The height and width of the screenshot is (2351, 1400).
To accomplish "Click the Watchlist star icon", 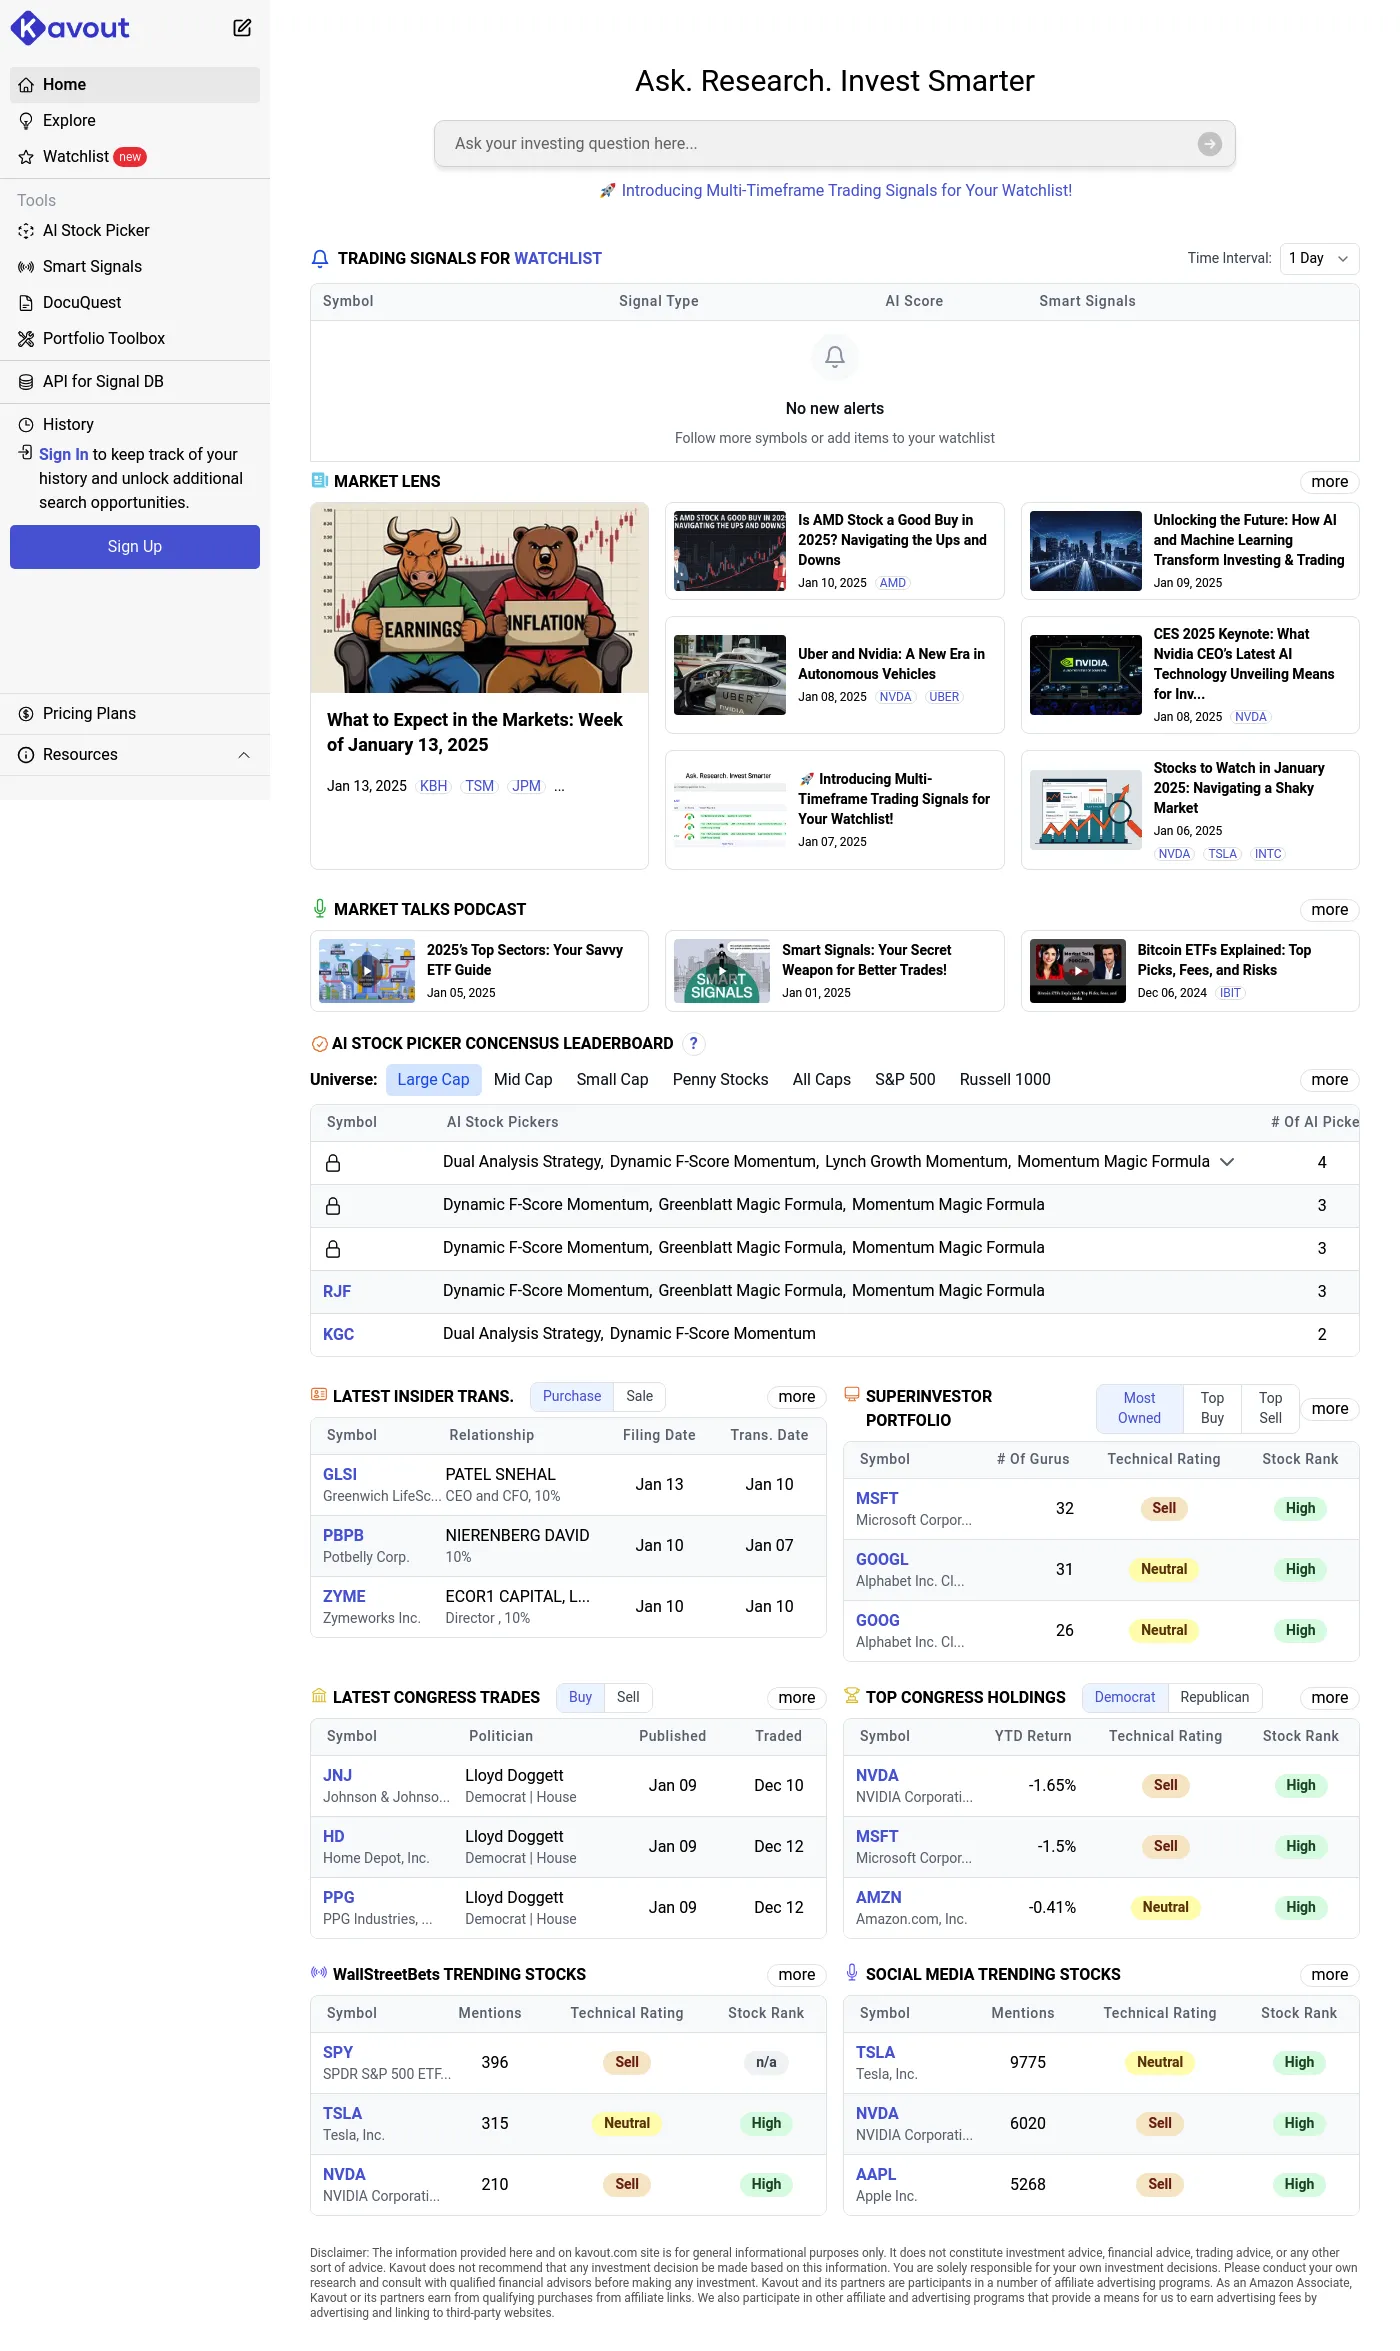I will [26, 157].
